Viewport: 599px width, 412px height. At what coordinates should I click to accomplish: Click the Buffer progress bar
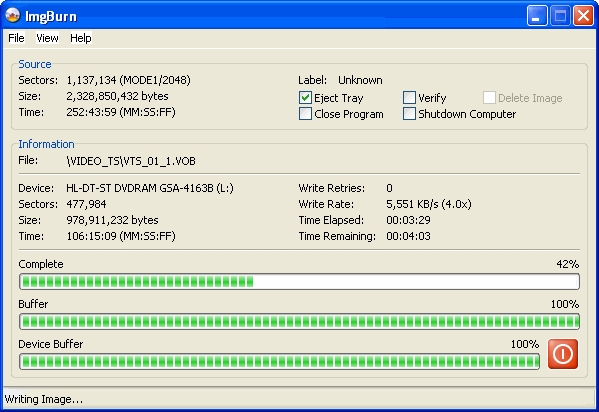299,322
